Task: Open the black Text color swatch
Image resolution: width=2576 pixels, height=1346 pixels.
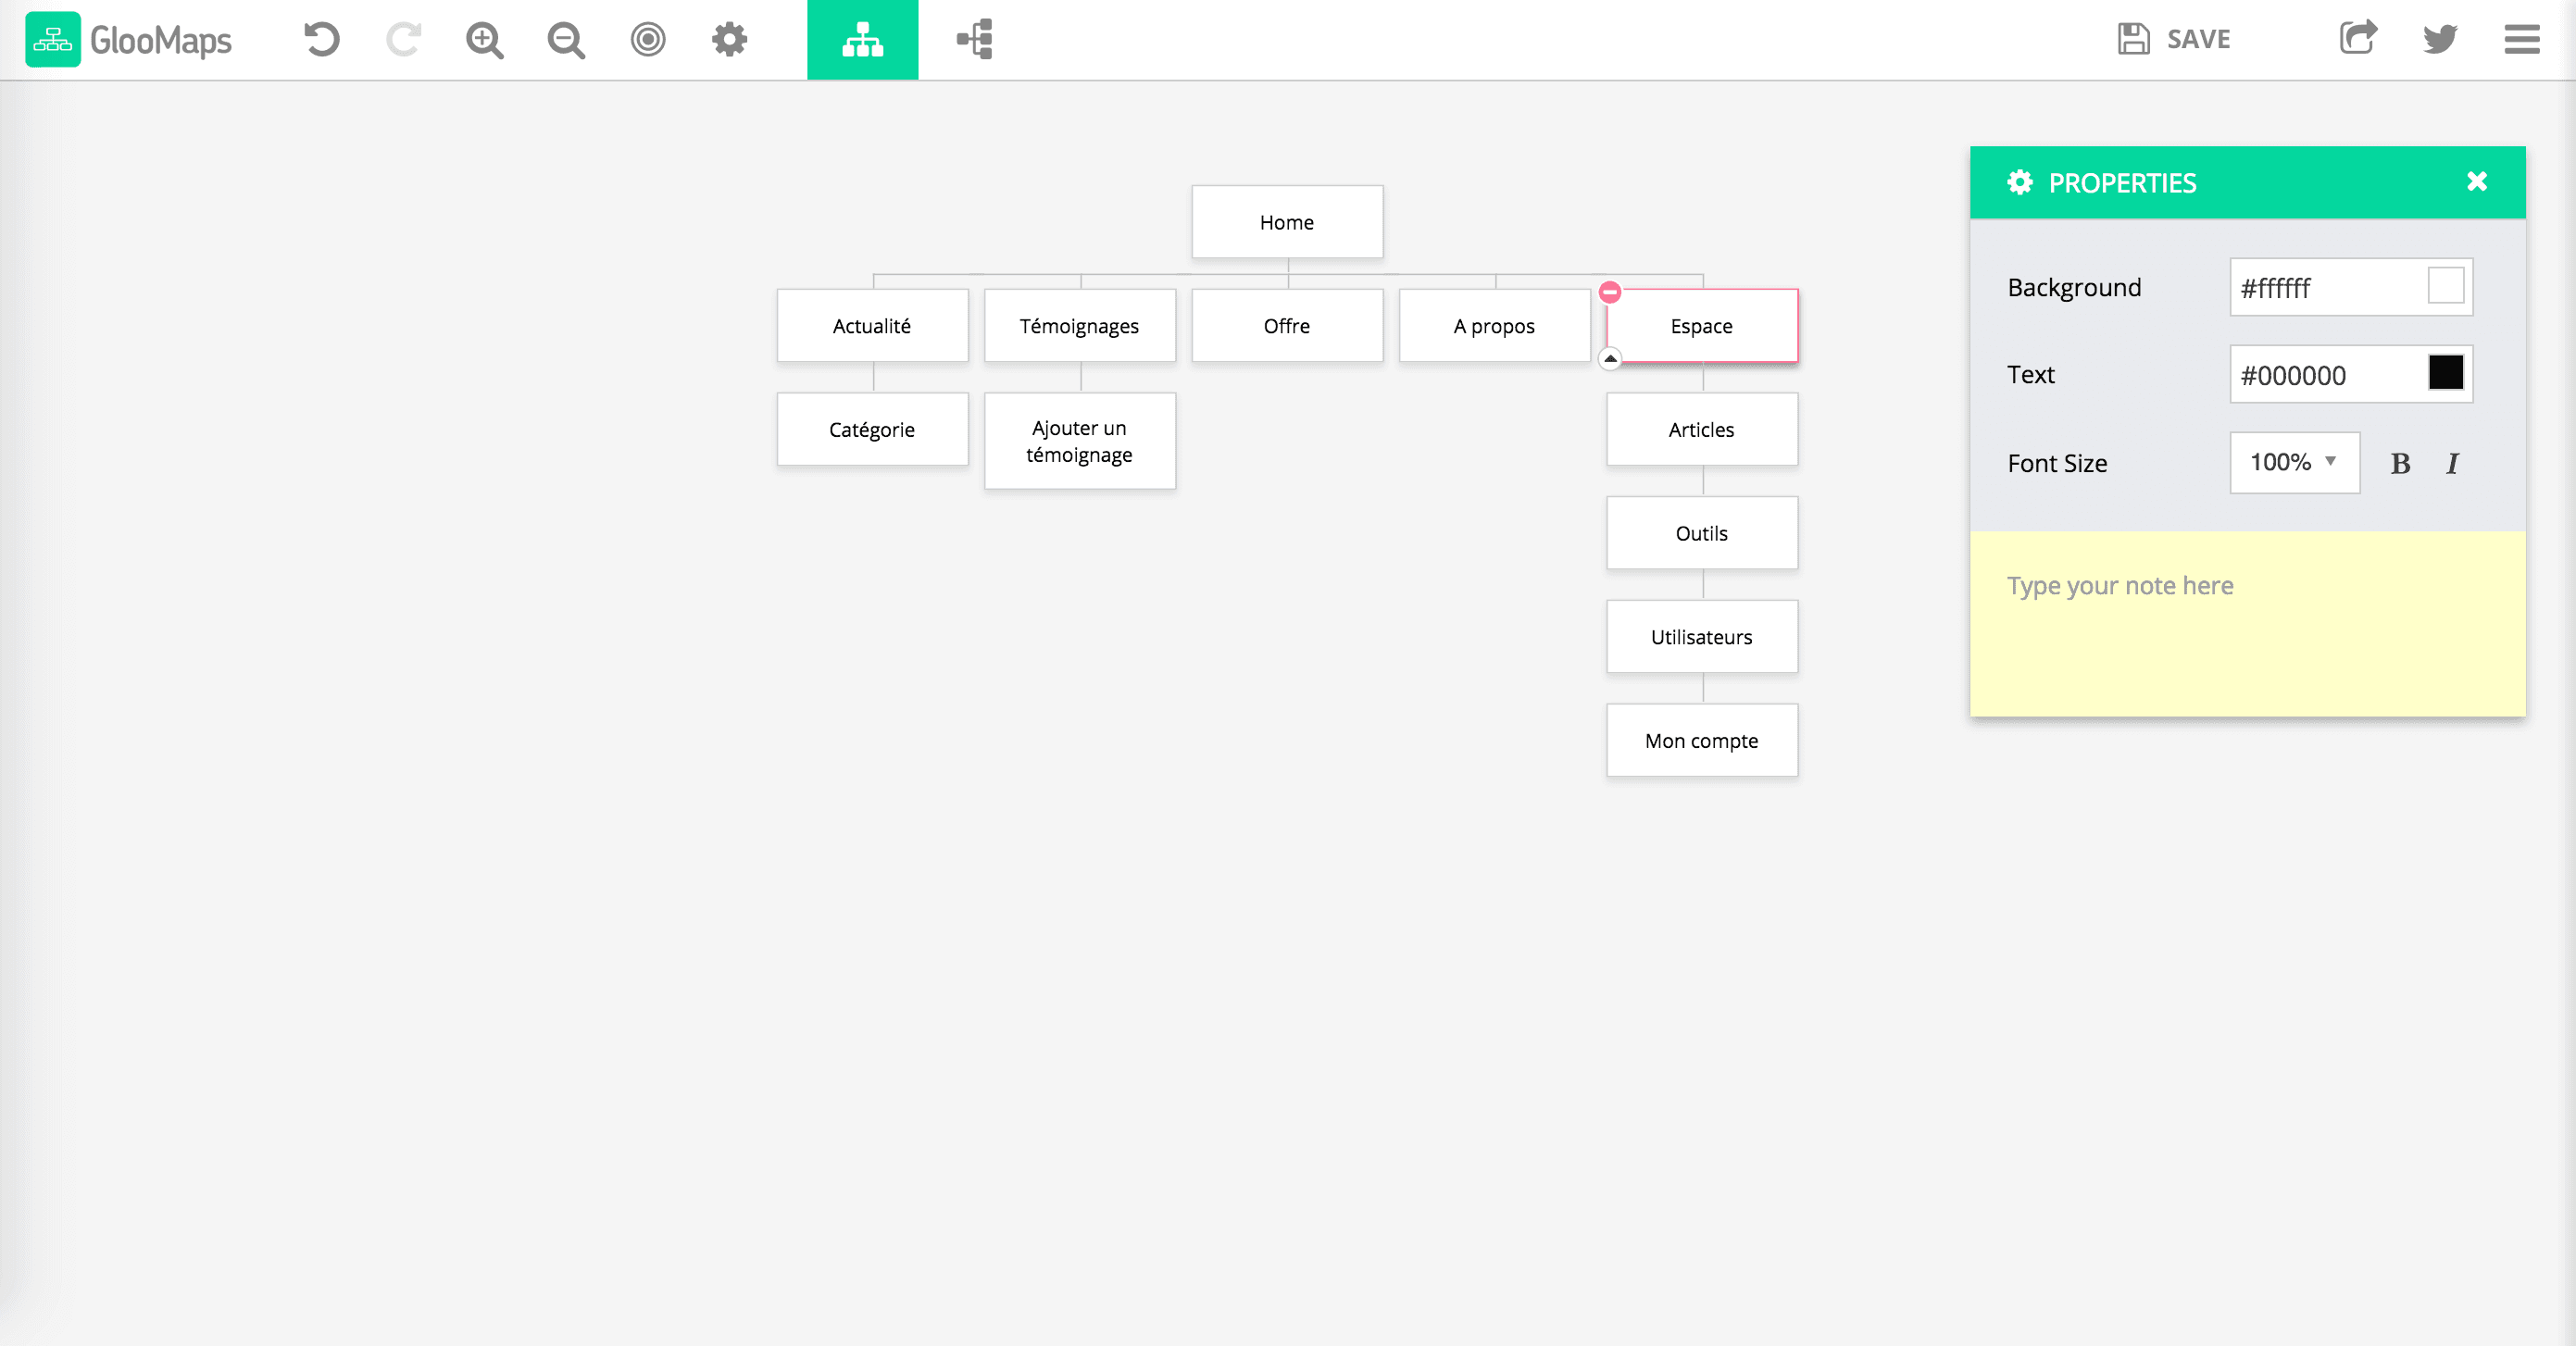Action: click(x=2446, y=373)
